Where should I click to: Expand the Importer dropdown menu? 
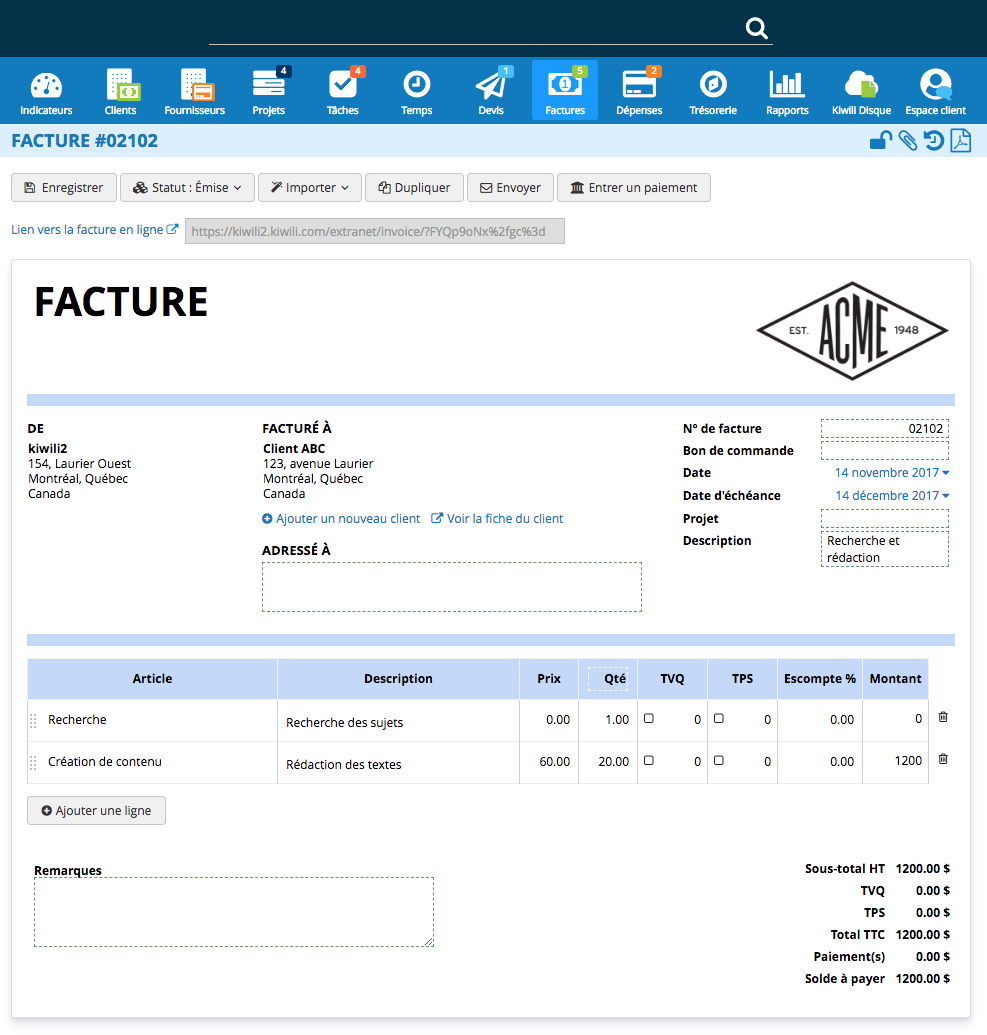point(309,188)
